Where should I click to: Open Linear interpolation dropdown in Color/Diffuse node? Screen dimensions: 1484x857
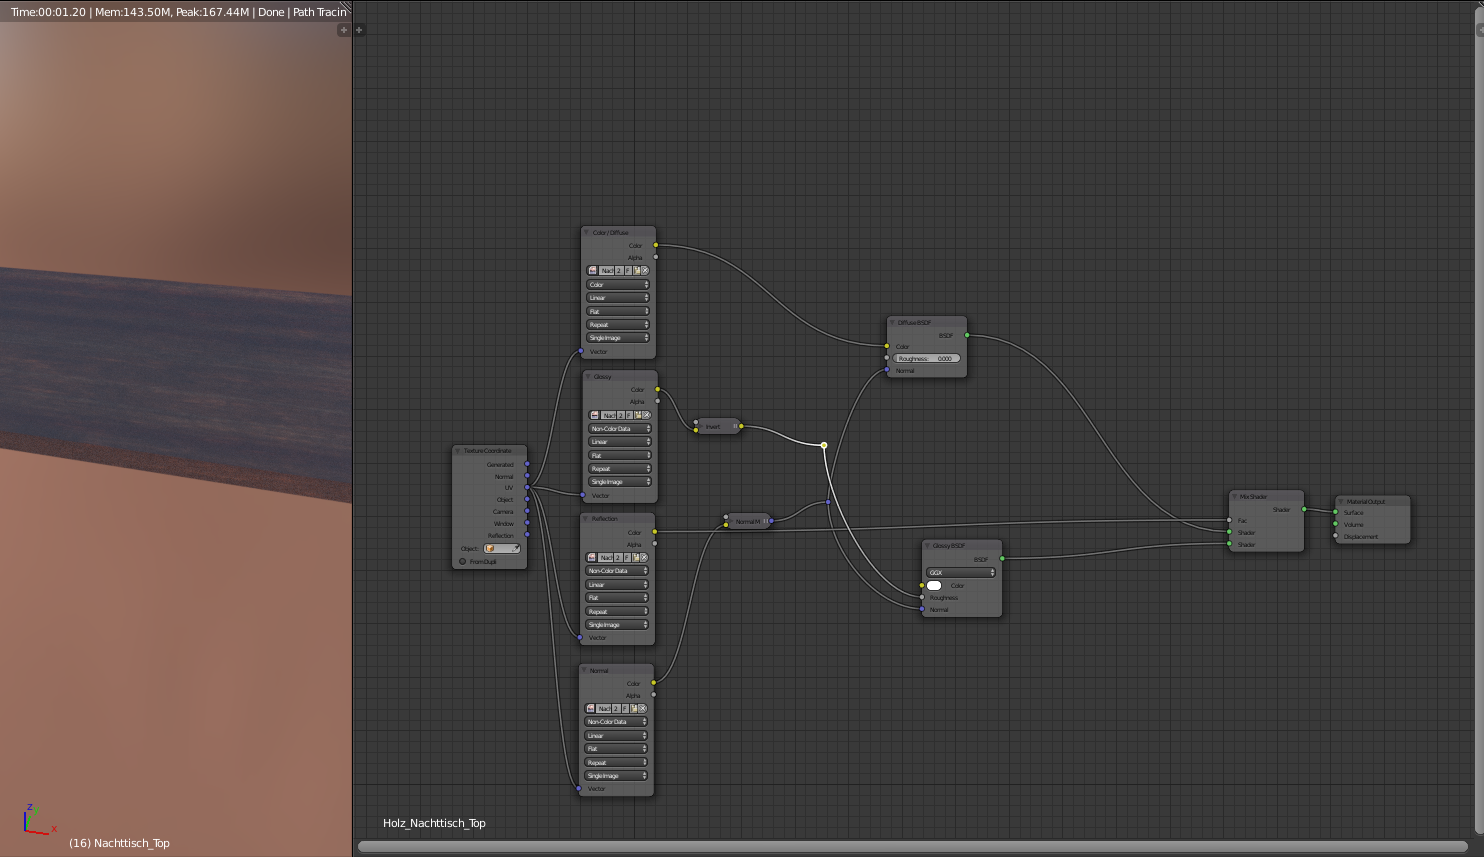point(618,298)
